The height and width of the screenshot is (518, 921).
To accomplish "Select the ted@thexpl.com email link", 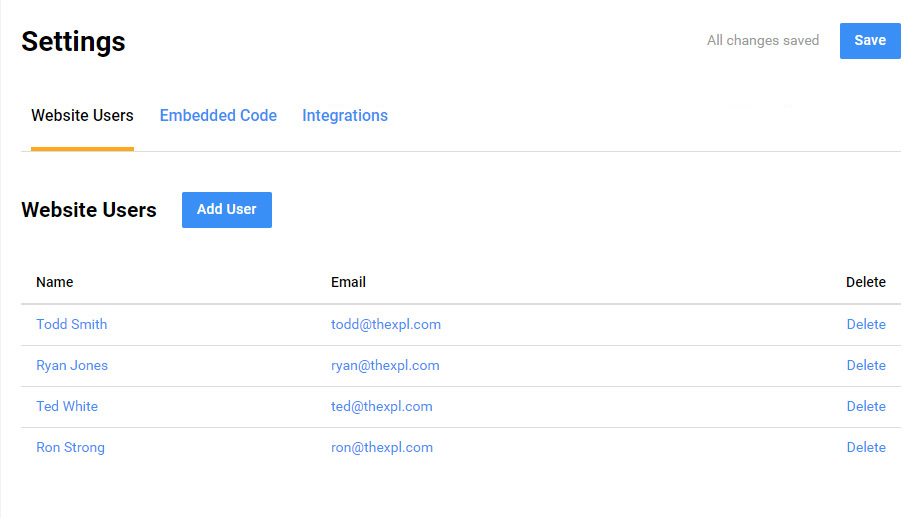I will click(x=382, y=407).
